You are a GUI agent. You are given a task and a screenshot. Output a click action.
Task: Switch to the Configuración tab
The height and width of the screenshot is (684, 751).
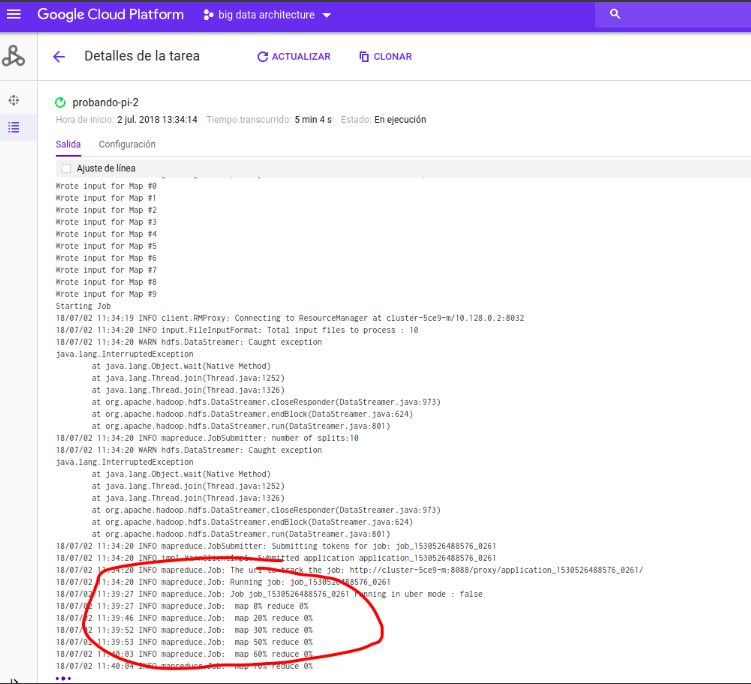tap(127, 144)
